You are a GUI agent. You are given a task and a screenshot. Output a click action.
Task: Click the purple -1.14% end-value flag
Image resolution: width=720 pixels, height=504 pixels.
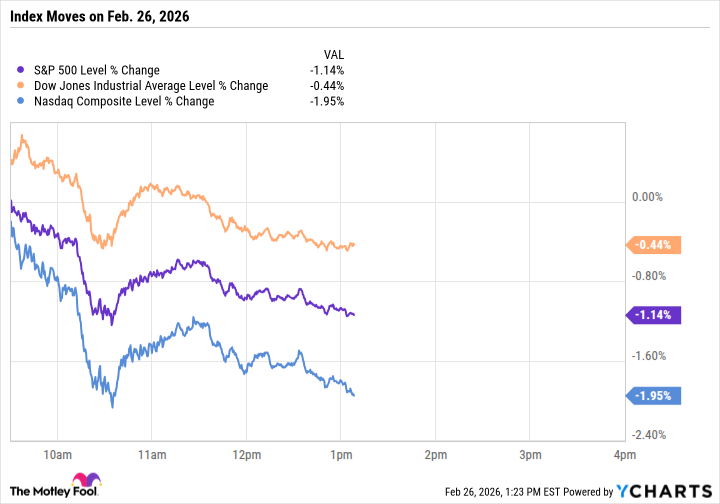point(654,315)
